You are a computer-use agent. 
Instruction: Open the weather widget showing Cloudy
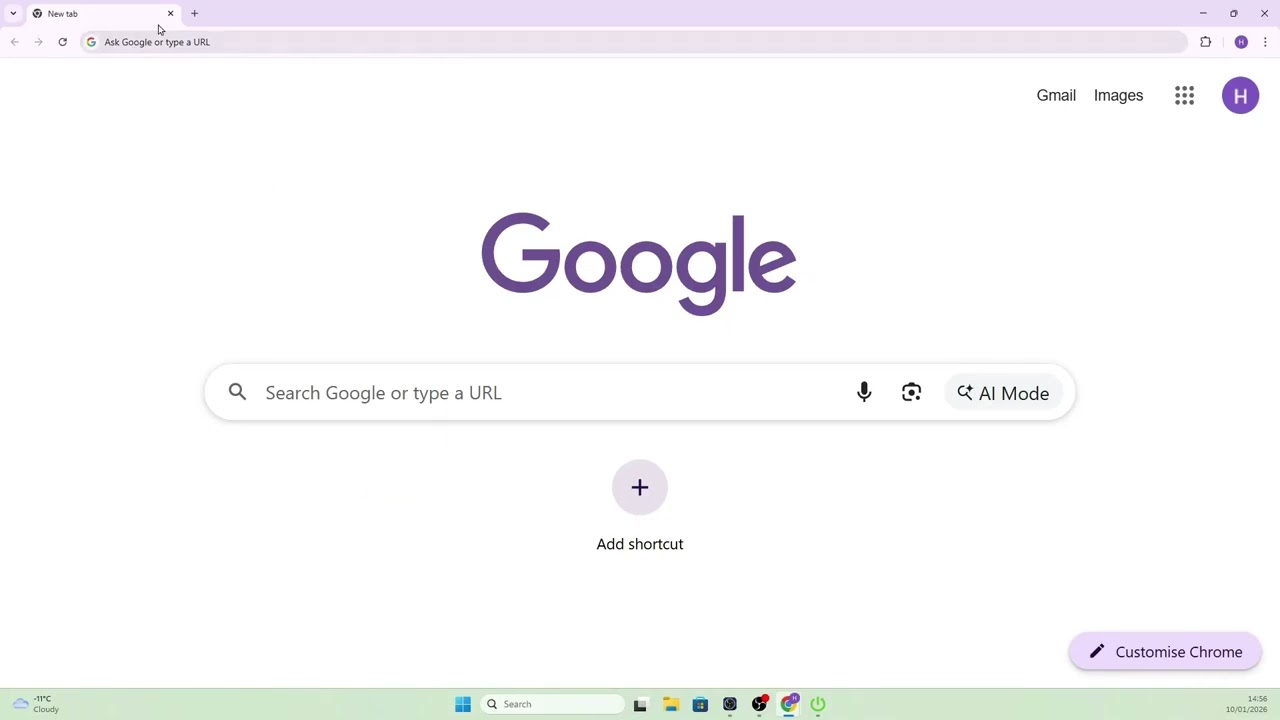click(38, 704)
